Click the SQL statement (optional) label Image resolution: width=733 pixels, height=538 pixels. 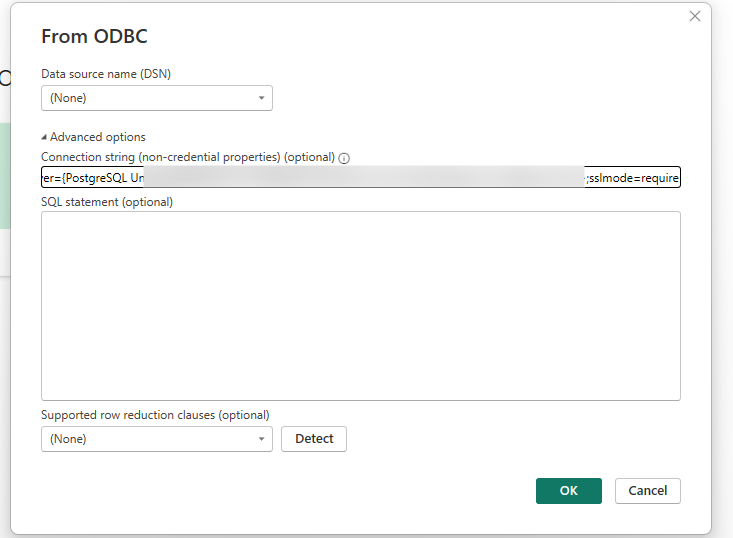107,202
